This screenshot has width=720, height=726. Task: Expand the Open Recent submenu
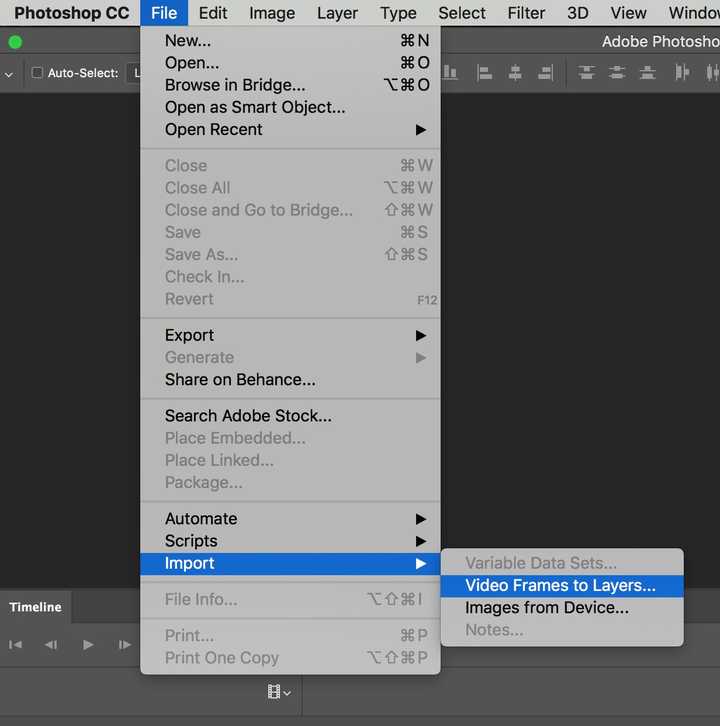point(290,129)
